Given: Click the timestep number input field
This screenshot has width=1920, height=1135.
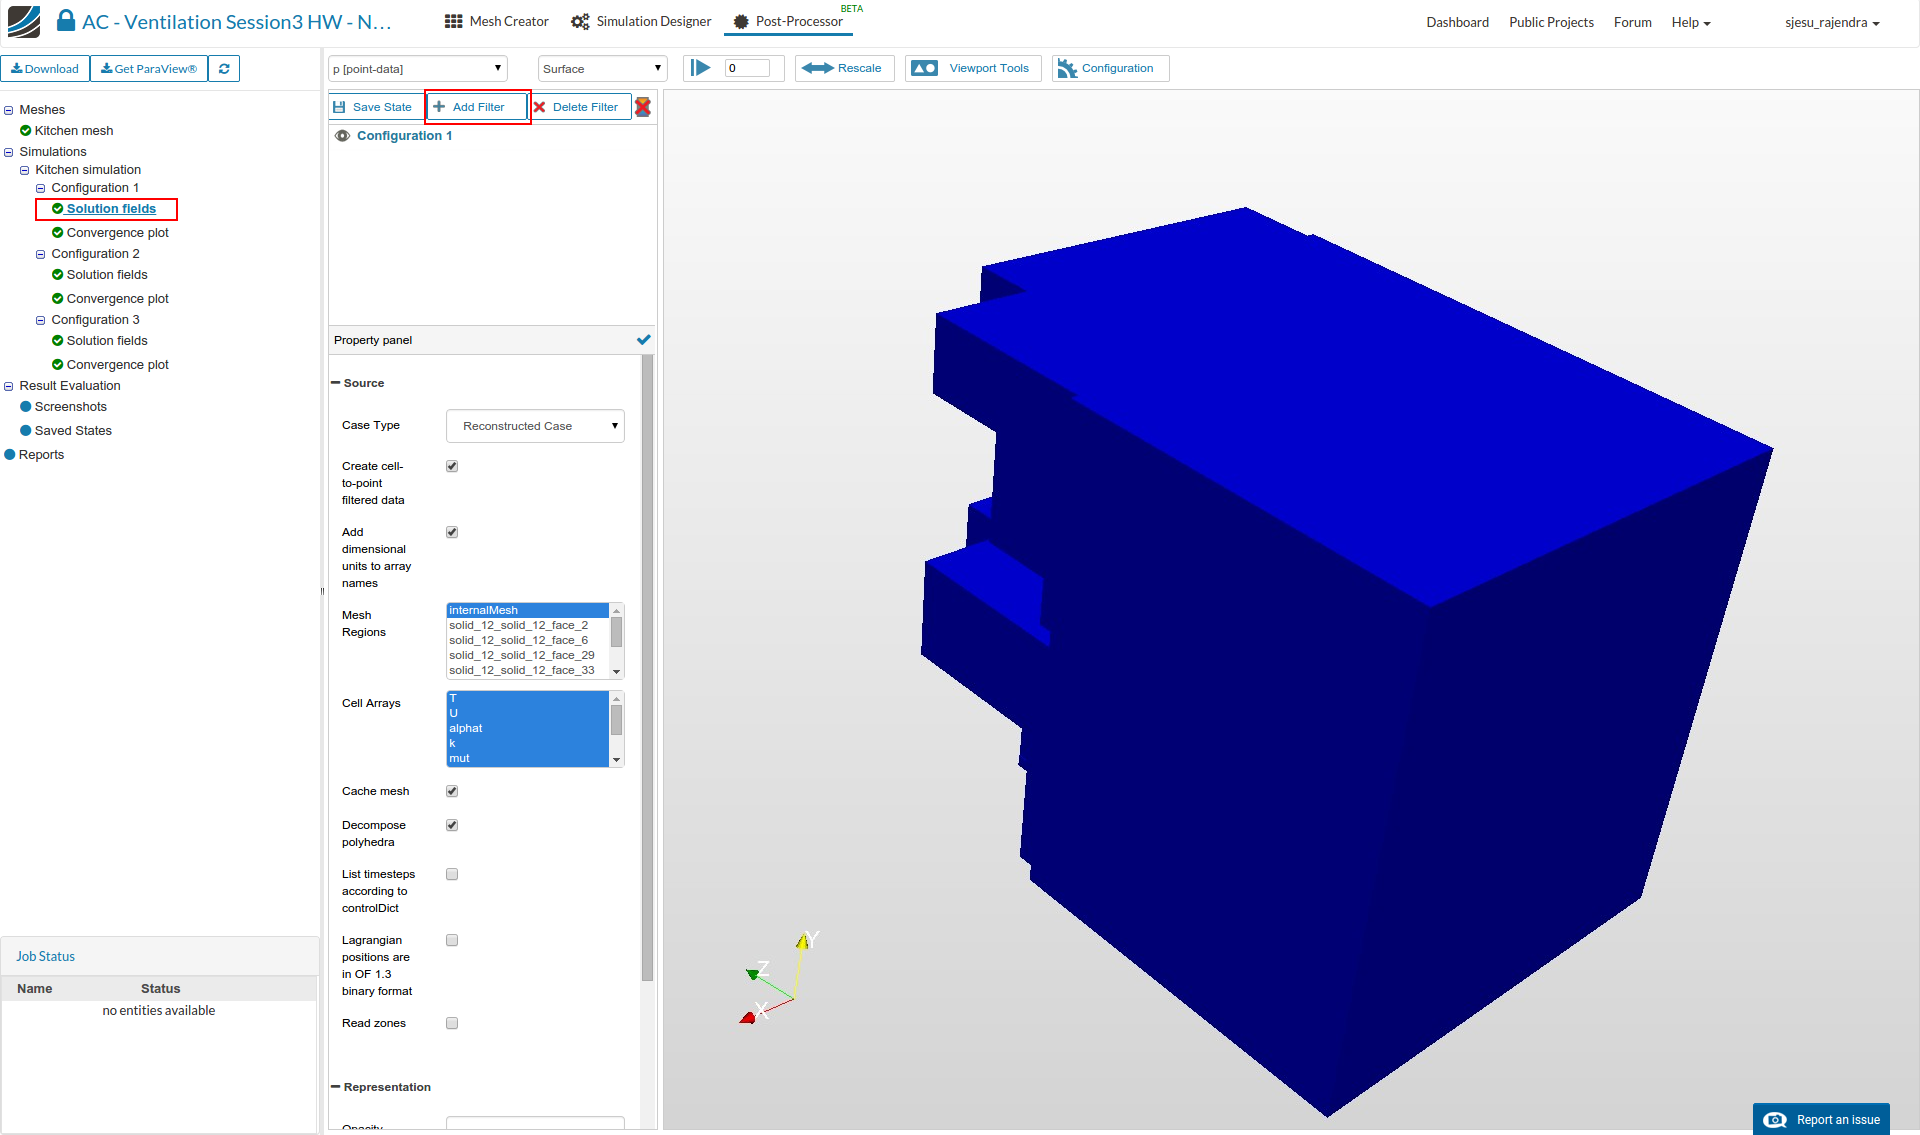Looking at the screenshot, I should tap(747, 68).
